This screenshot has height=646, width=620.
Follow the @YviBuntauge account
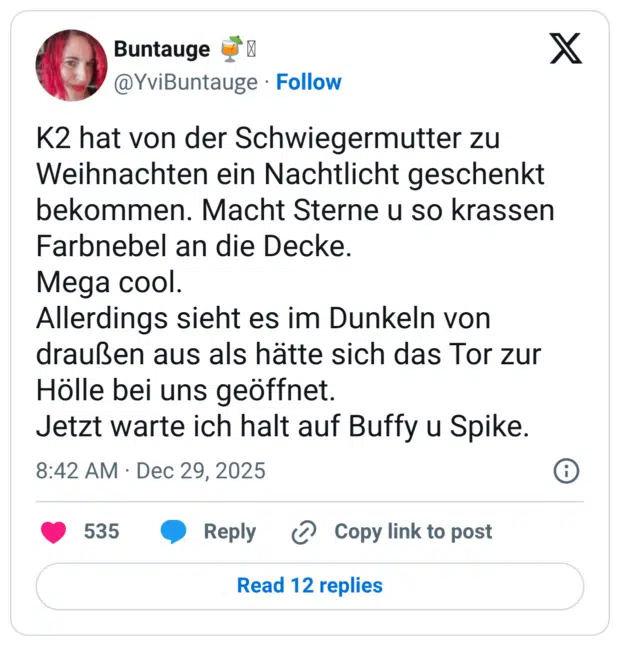pyautogui.click(x=308, y=82)
